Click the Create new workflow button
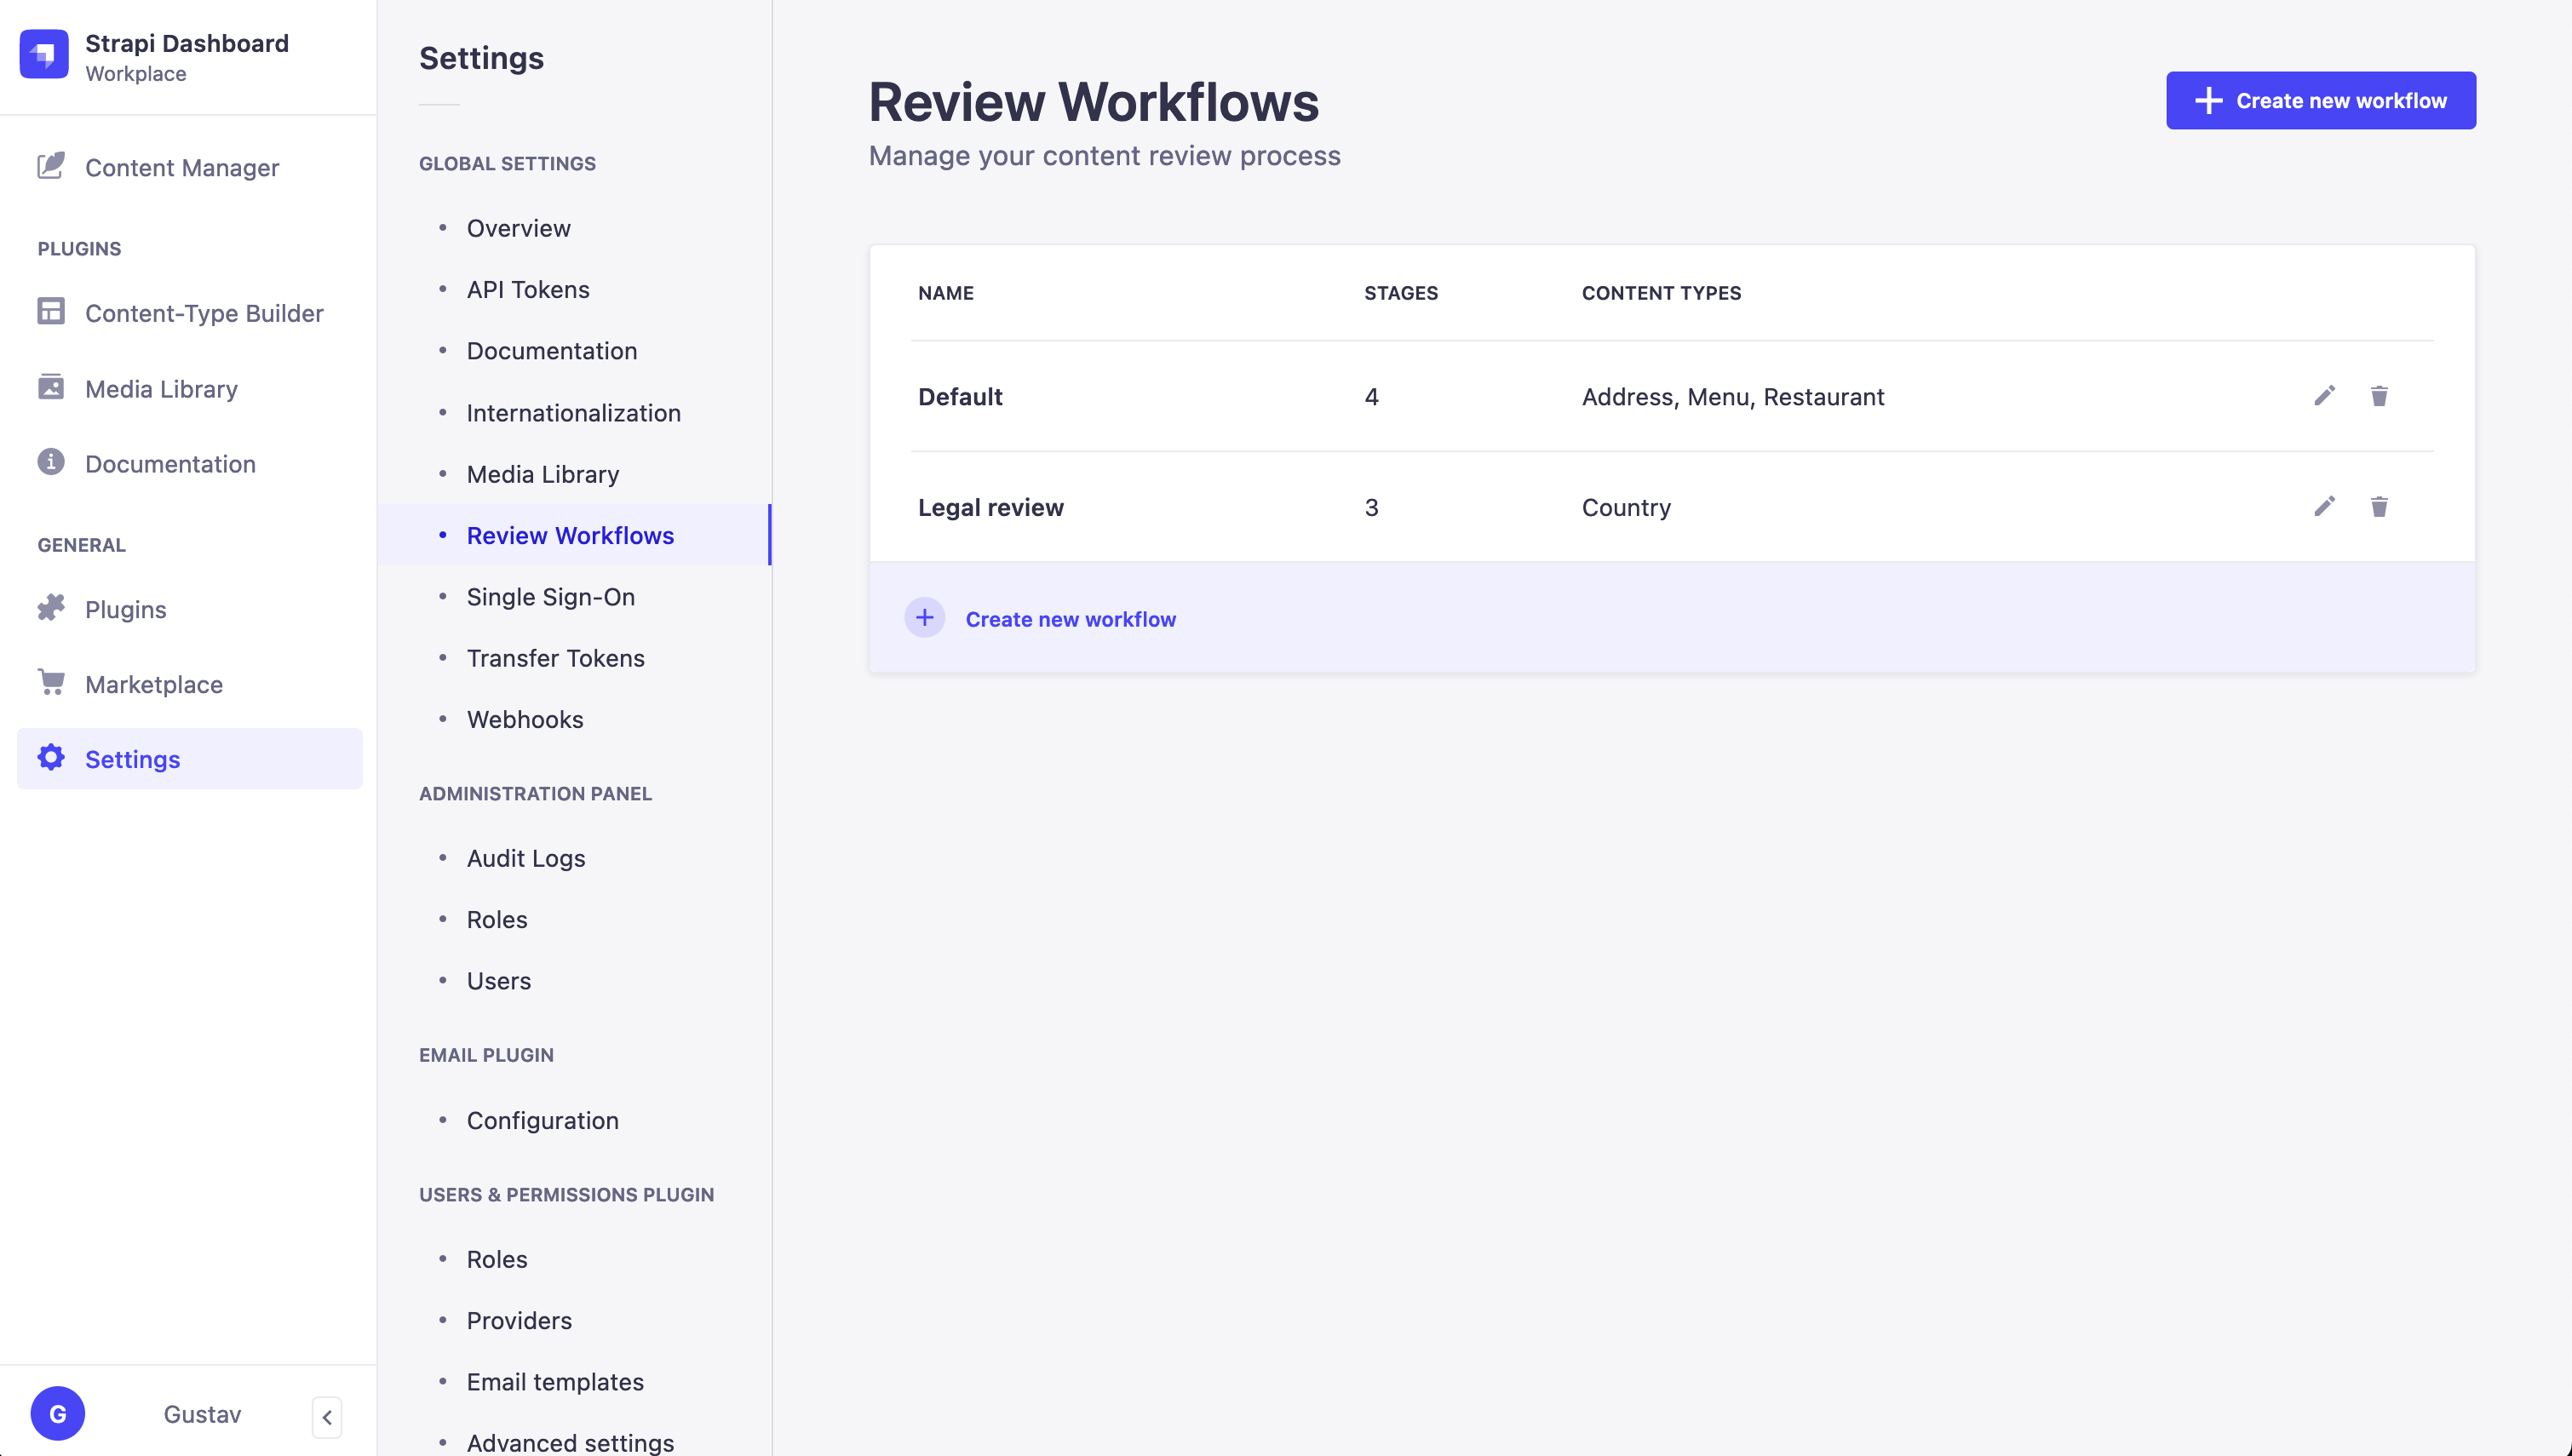2572x1456 pixels. (x=2321, y=100)
